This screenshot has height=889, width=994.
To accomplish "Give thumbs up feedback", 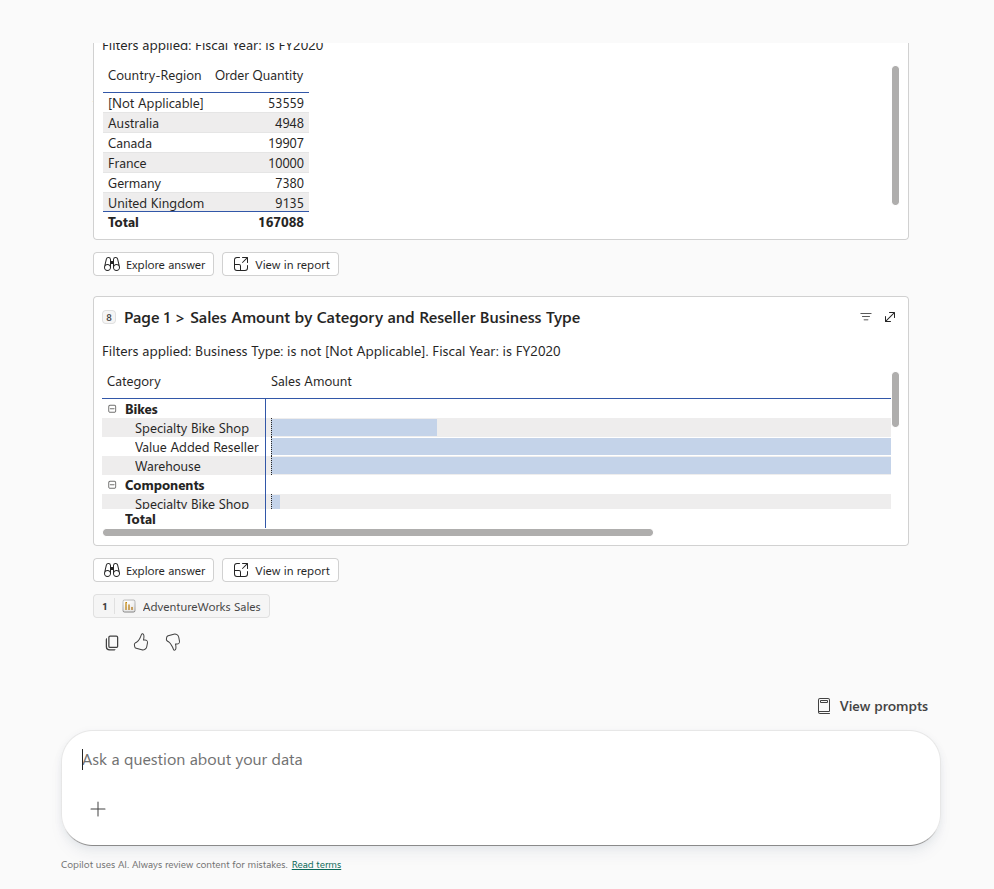I will click(141, 642).
